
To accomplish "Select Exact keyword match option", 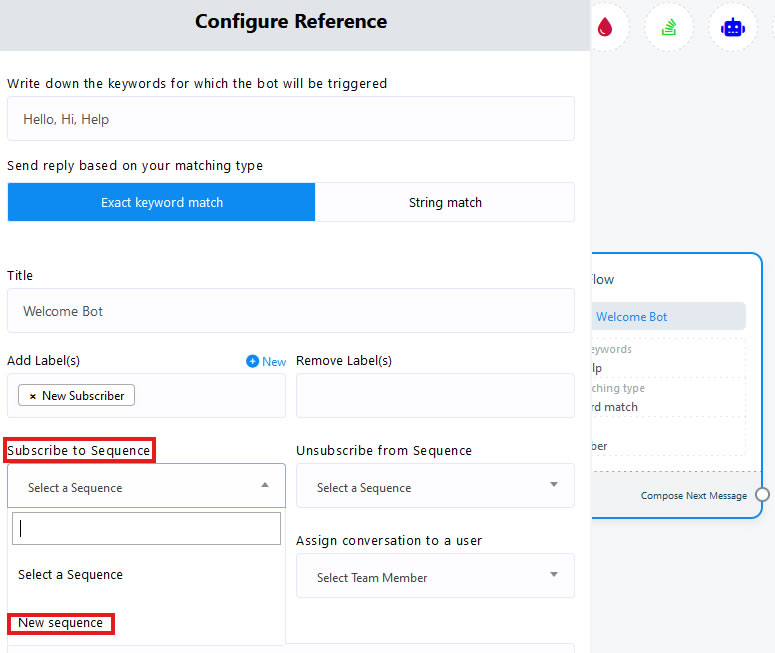I will coord(162,202).
